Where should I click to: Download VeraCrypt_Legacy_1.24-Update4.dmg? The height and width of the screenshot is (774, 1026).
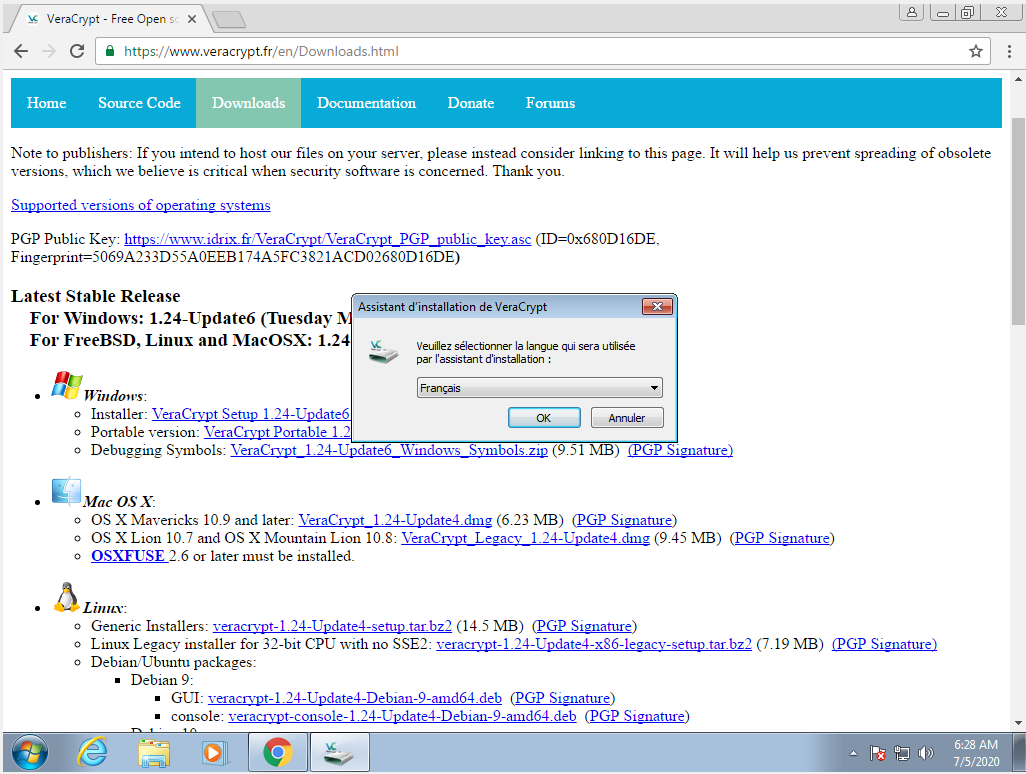tap(525, 538)
